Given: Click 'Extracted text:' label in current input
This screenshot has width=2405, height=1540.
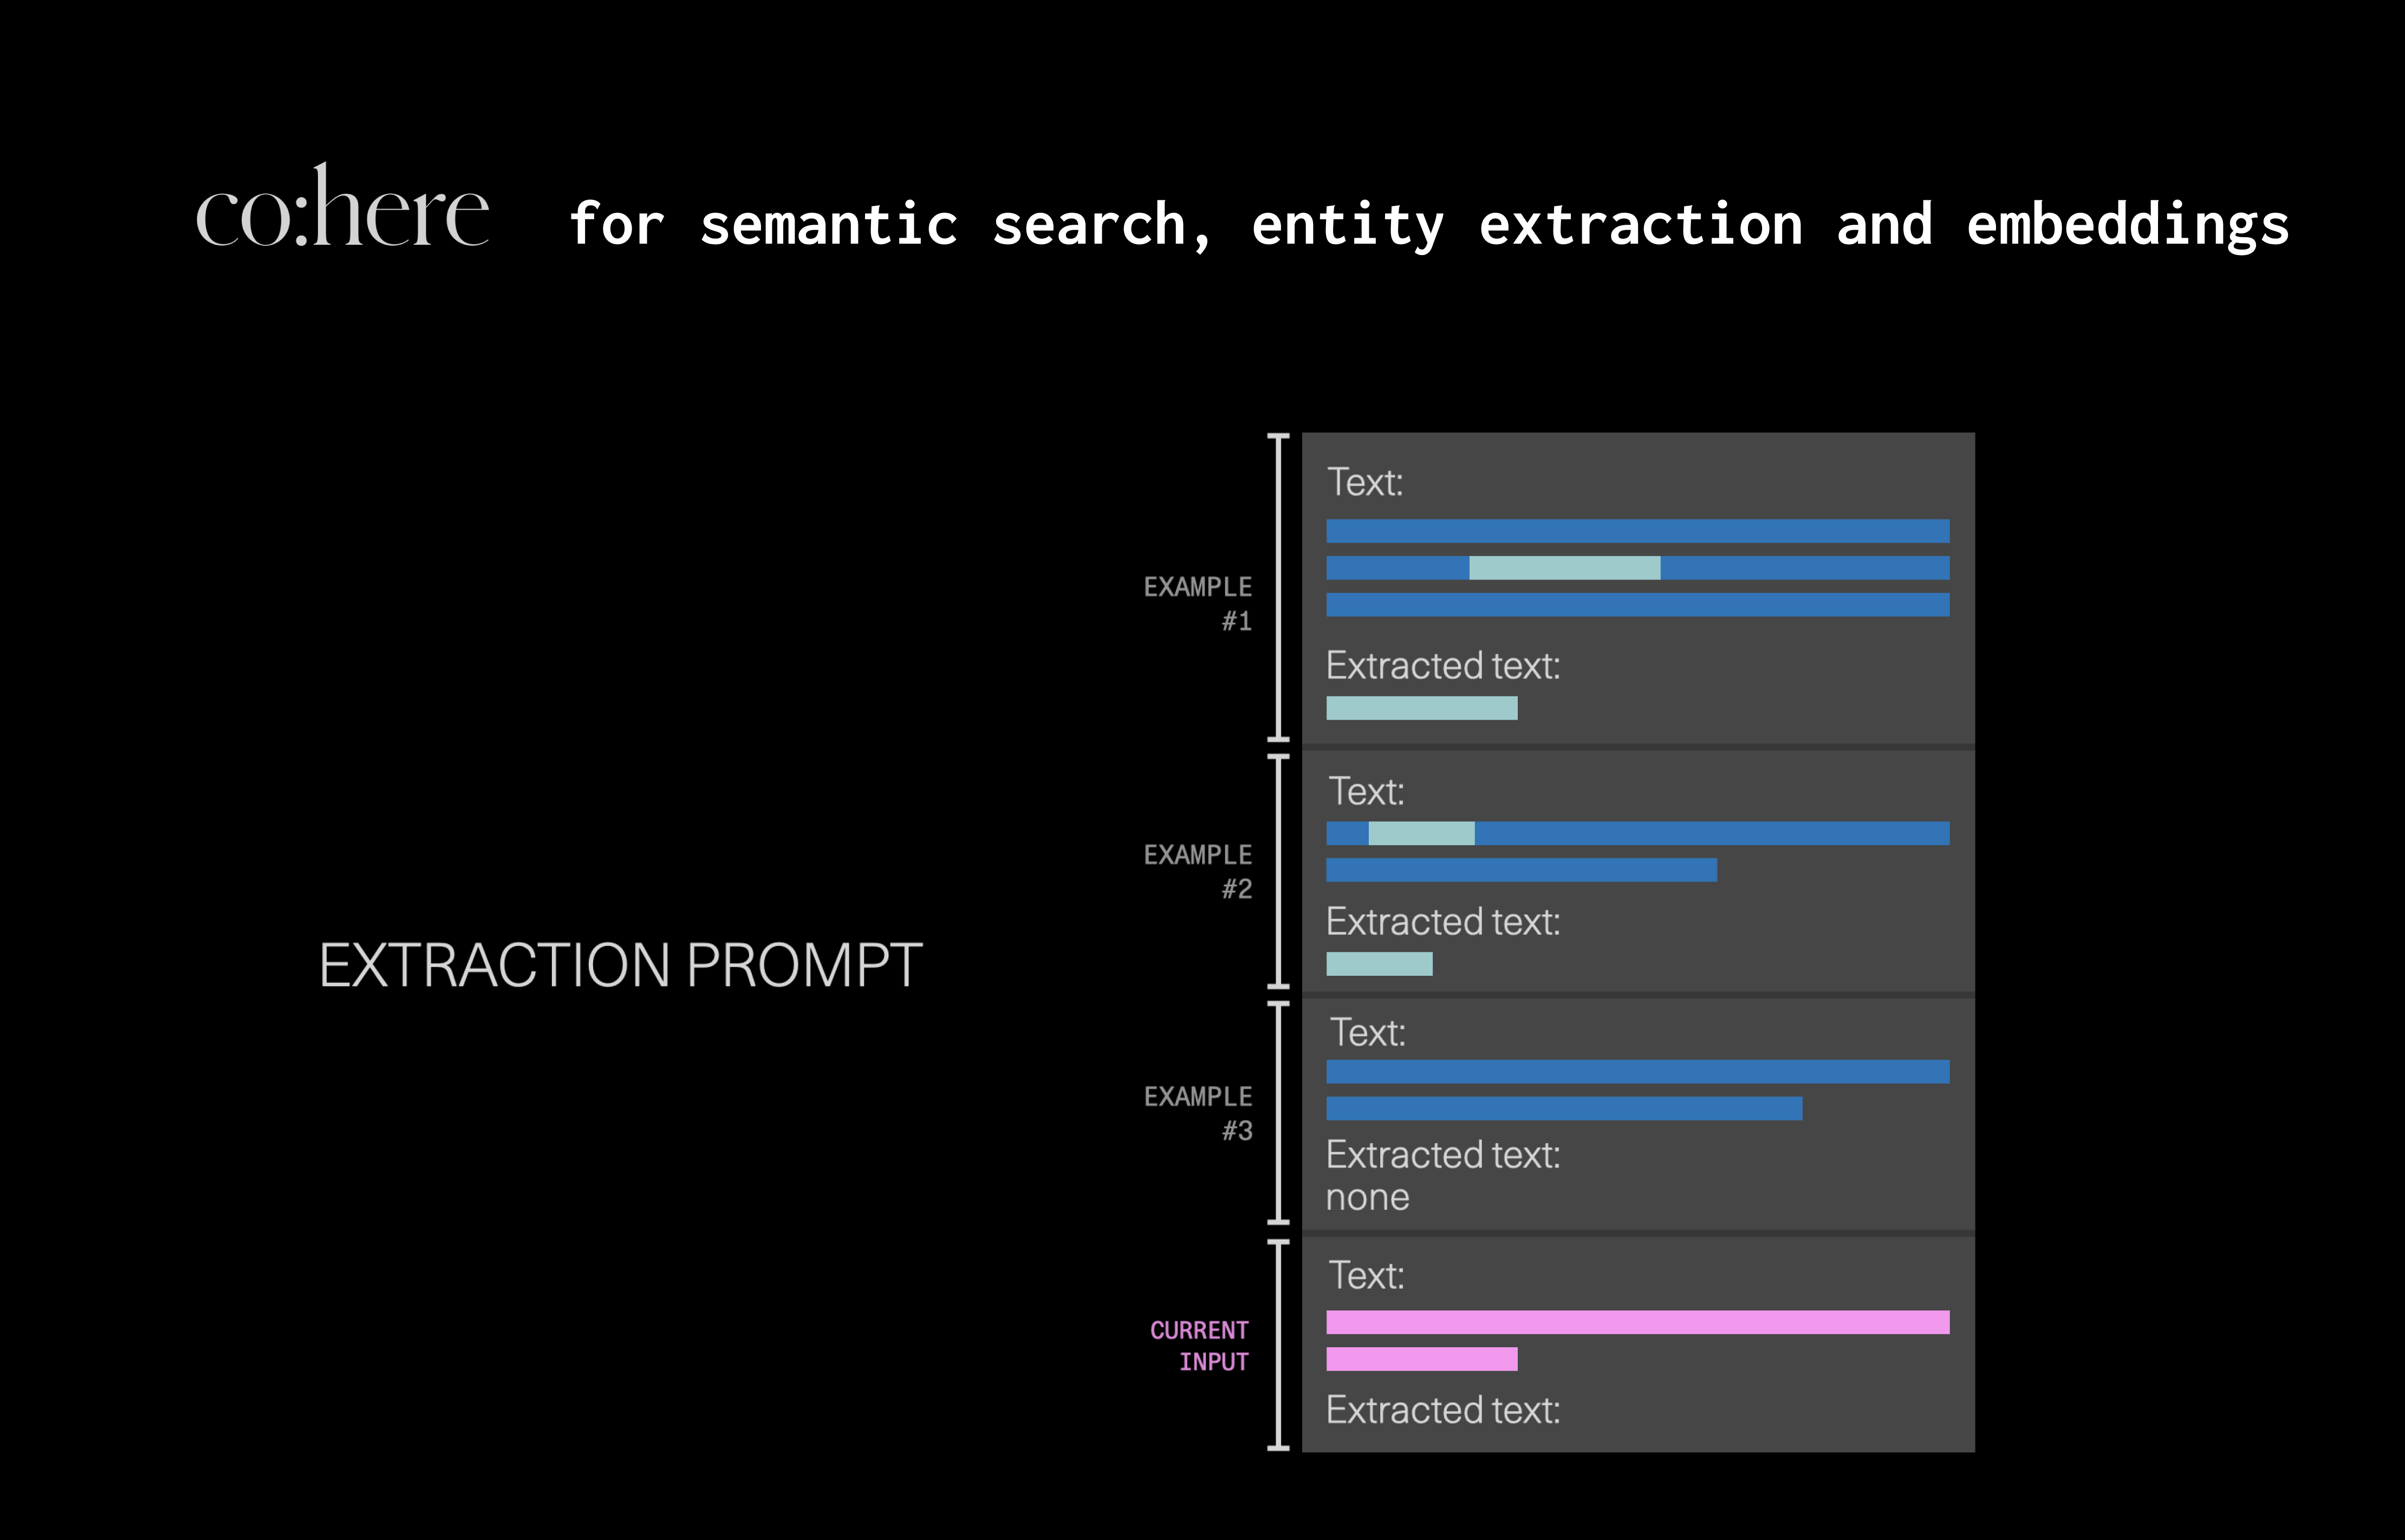Looking at the screenshot, I should click(1442, 1410).
